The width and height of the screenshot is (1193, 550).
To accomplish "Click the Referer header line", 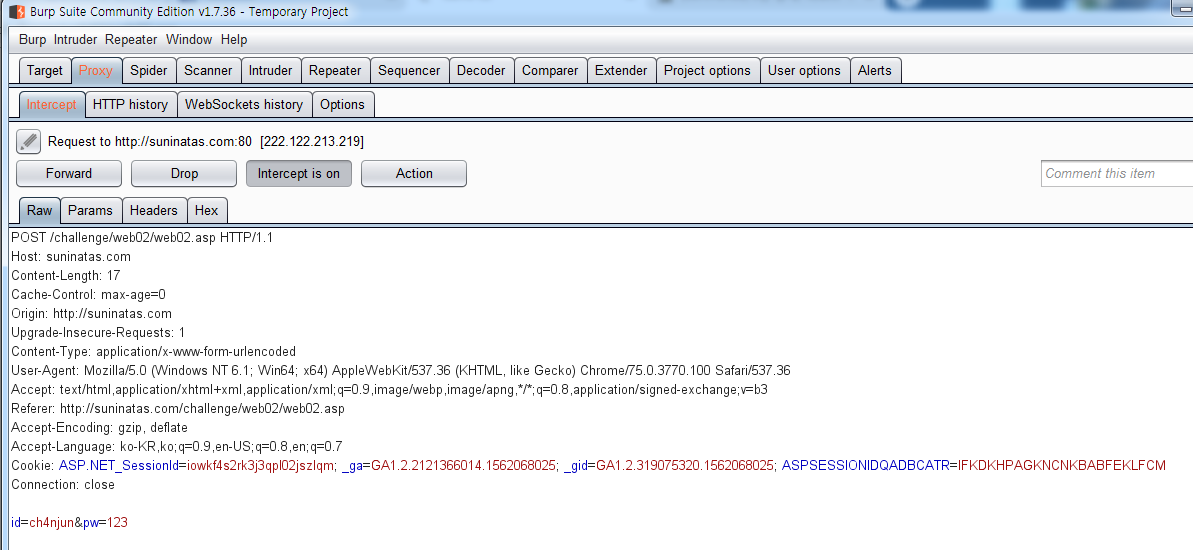I will (178, 409).
